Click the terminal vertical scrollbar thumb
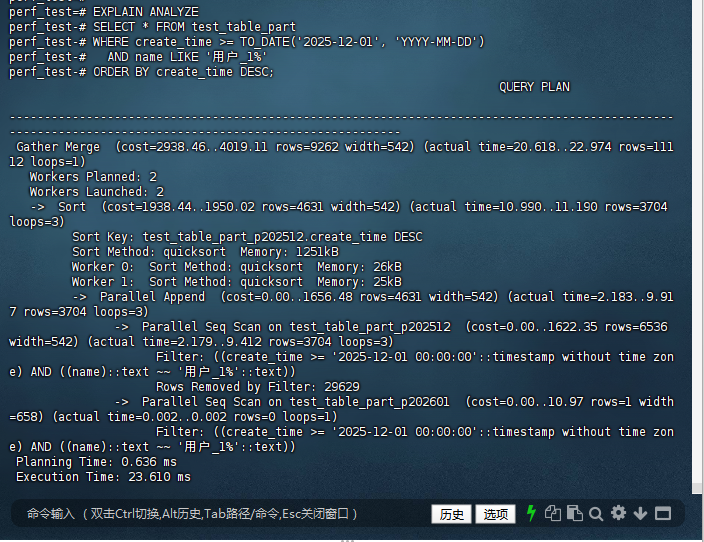This screenshot has width=704, height=542. [697, 489]
